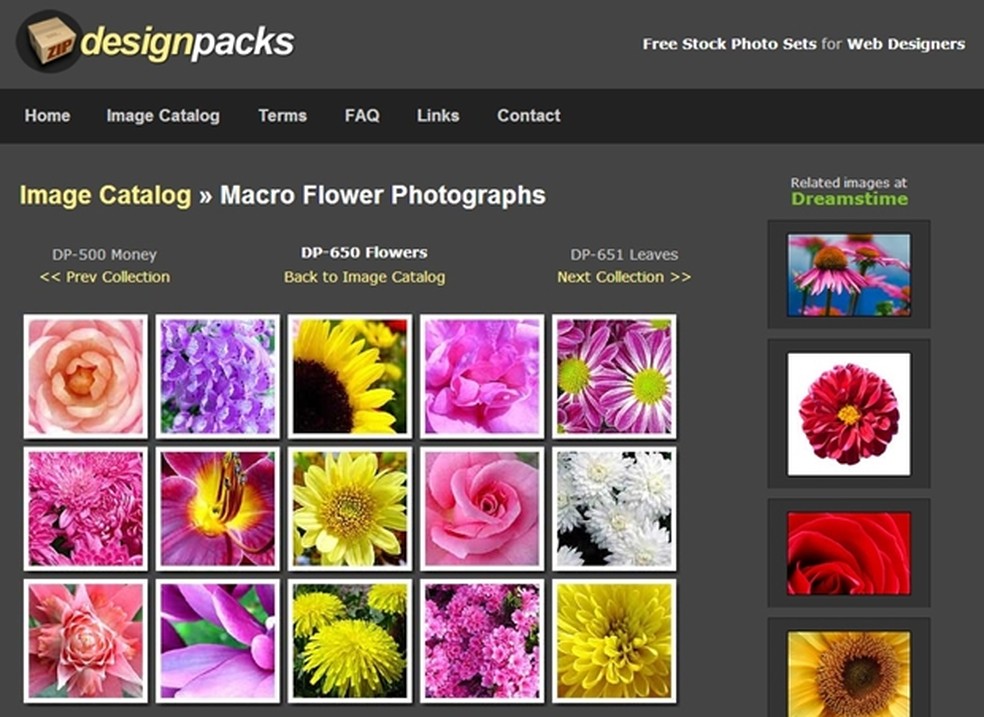Open the small pink blossoms cluster thumbnail
The width and height of the screenshot is (984, 717).
[x=482, y=641]
